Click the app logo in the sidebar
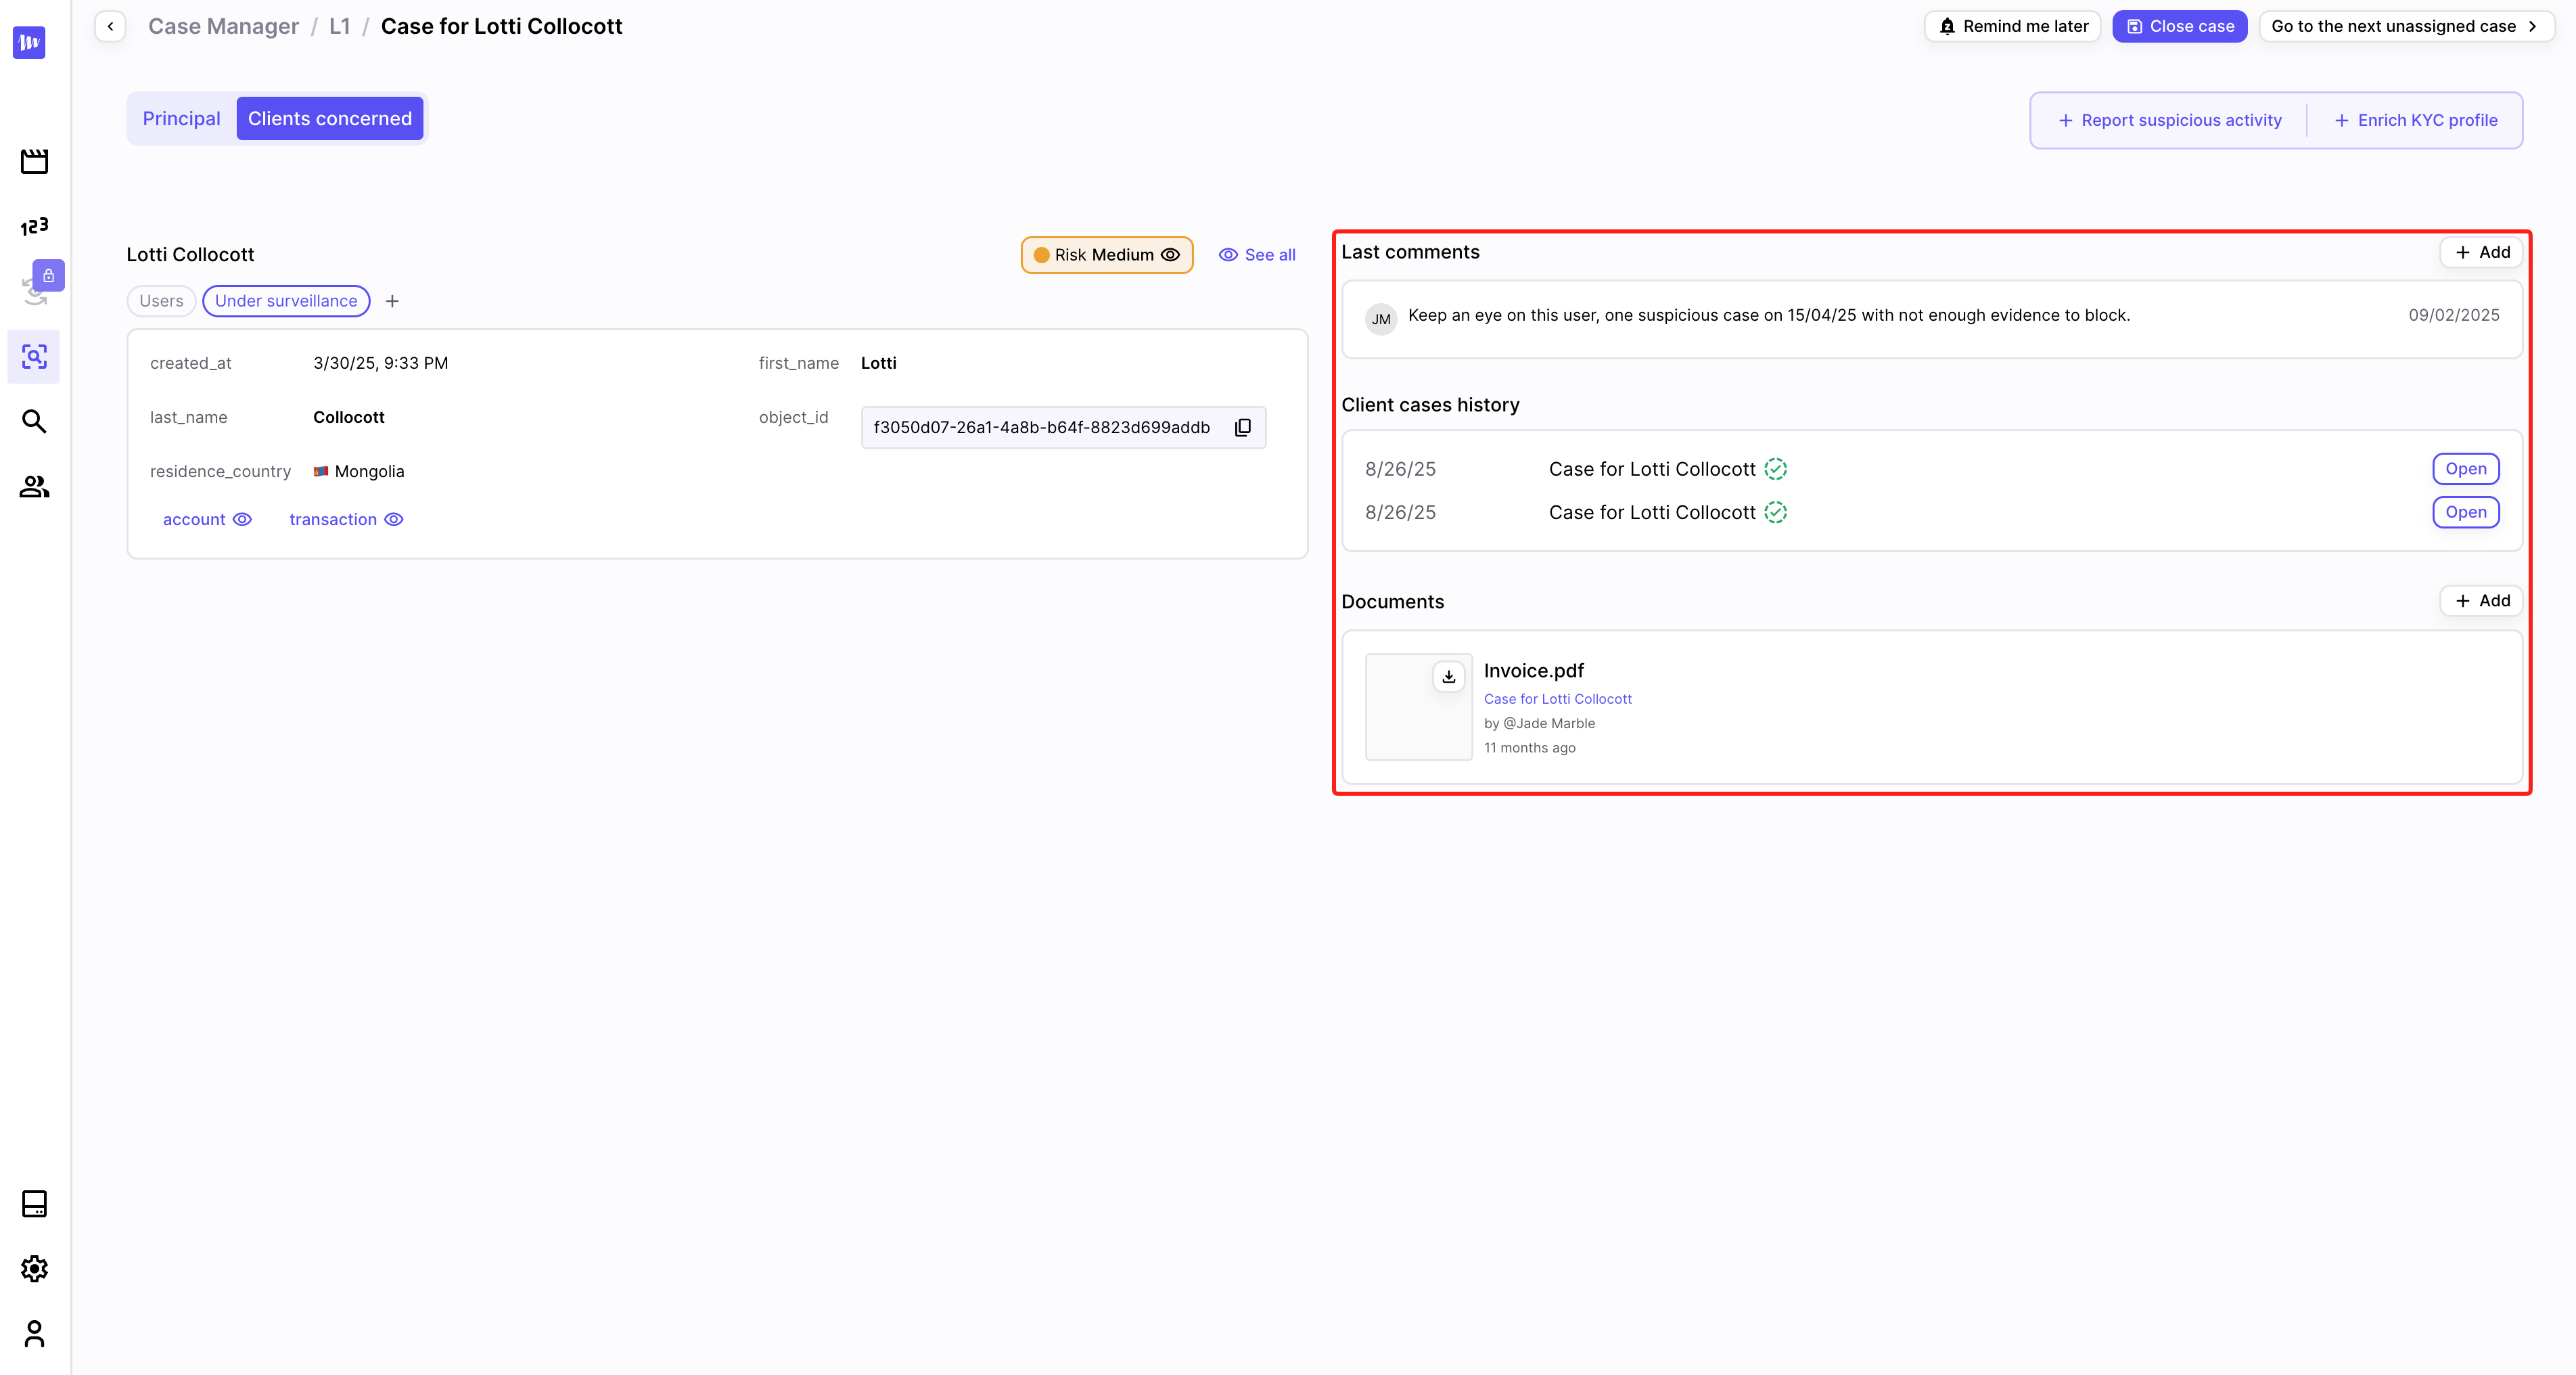The height and width of the screenshot is (1375, 2576). click(29, 42)
